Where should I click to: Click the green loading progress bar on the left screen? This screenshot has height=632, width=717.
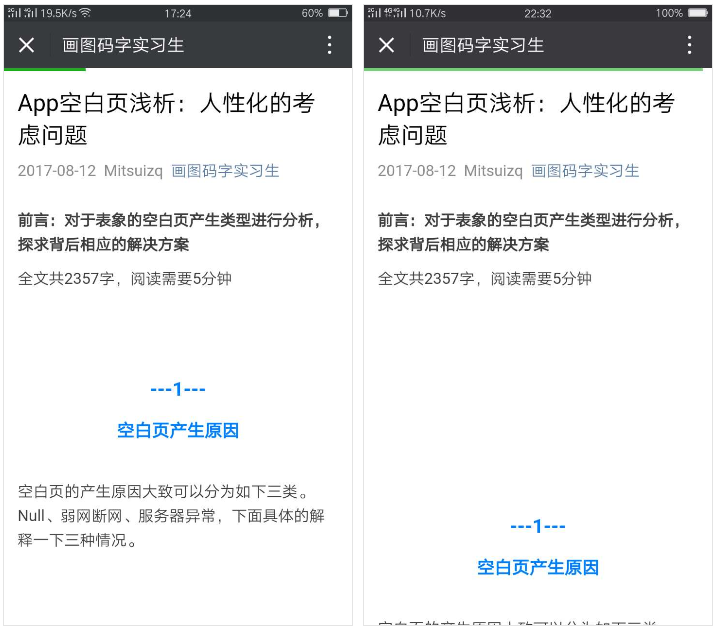pos(45,69)
